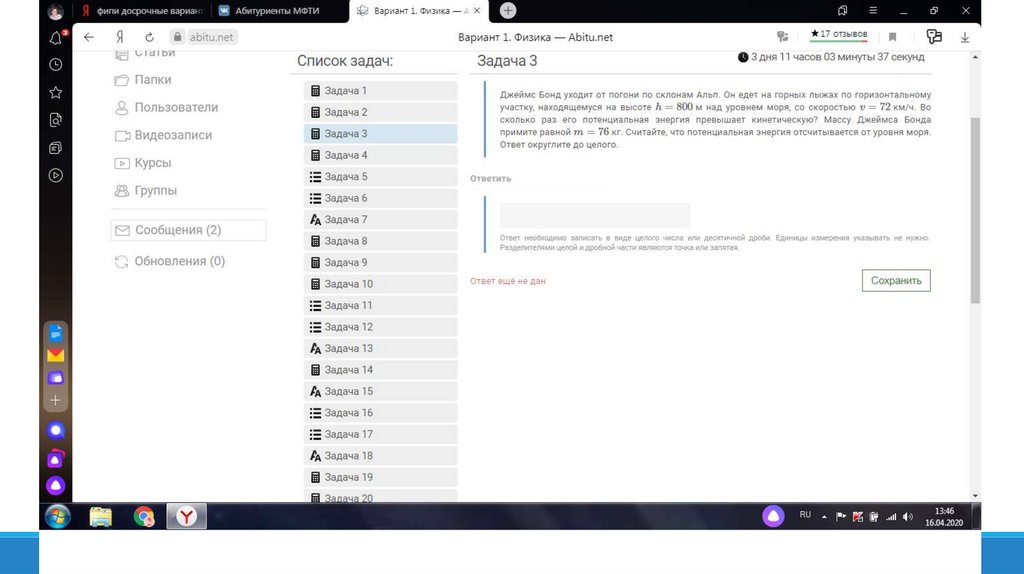The image size is (1024, 574).
Task: Select Задача 12 in list
Action: pyautogui.click(x=380, y=327)
